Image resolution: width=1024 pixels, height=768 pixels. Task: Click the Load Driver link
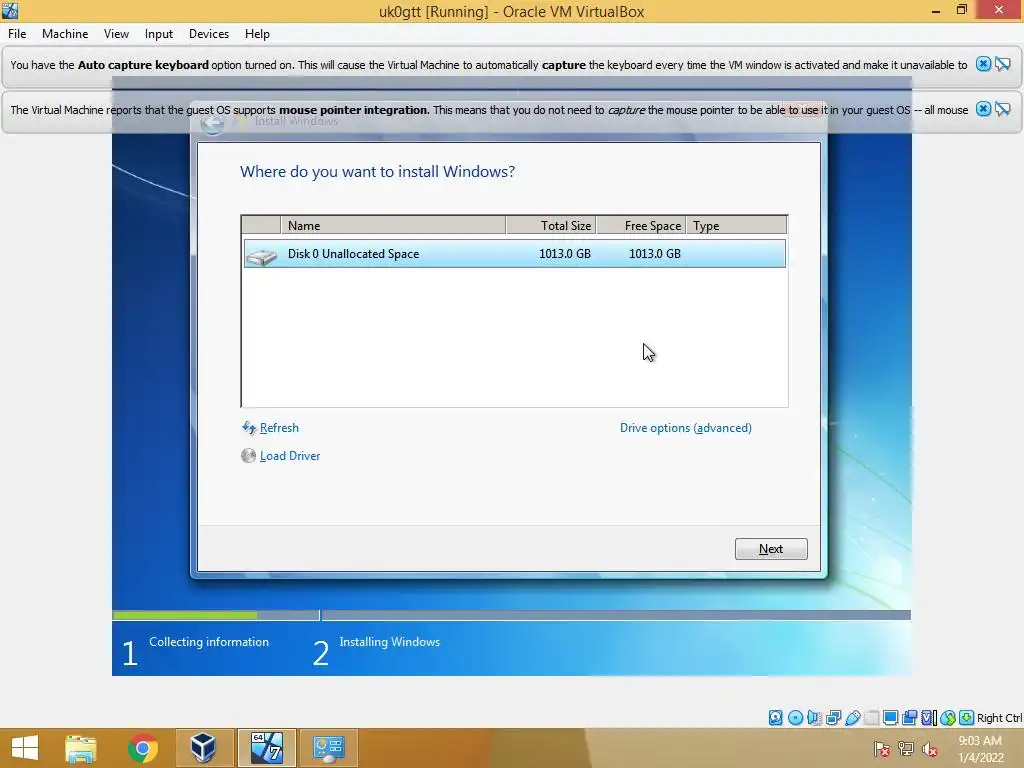[290, 456]
